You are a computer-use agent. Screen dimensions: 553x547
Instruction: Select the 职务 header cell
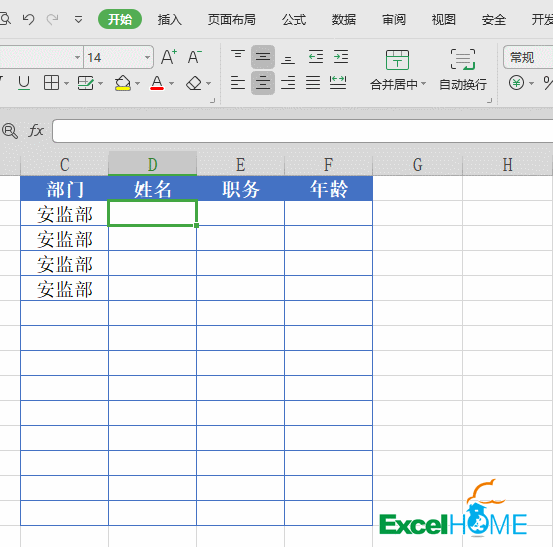(x=241, y=188)
